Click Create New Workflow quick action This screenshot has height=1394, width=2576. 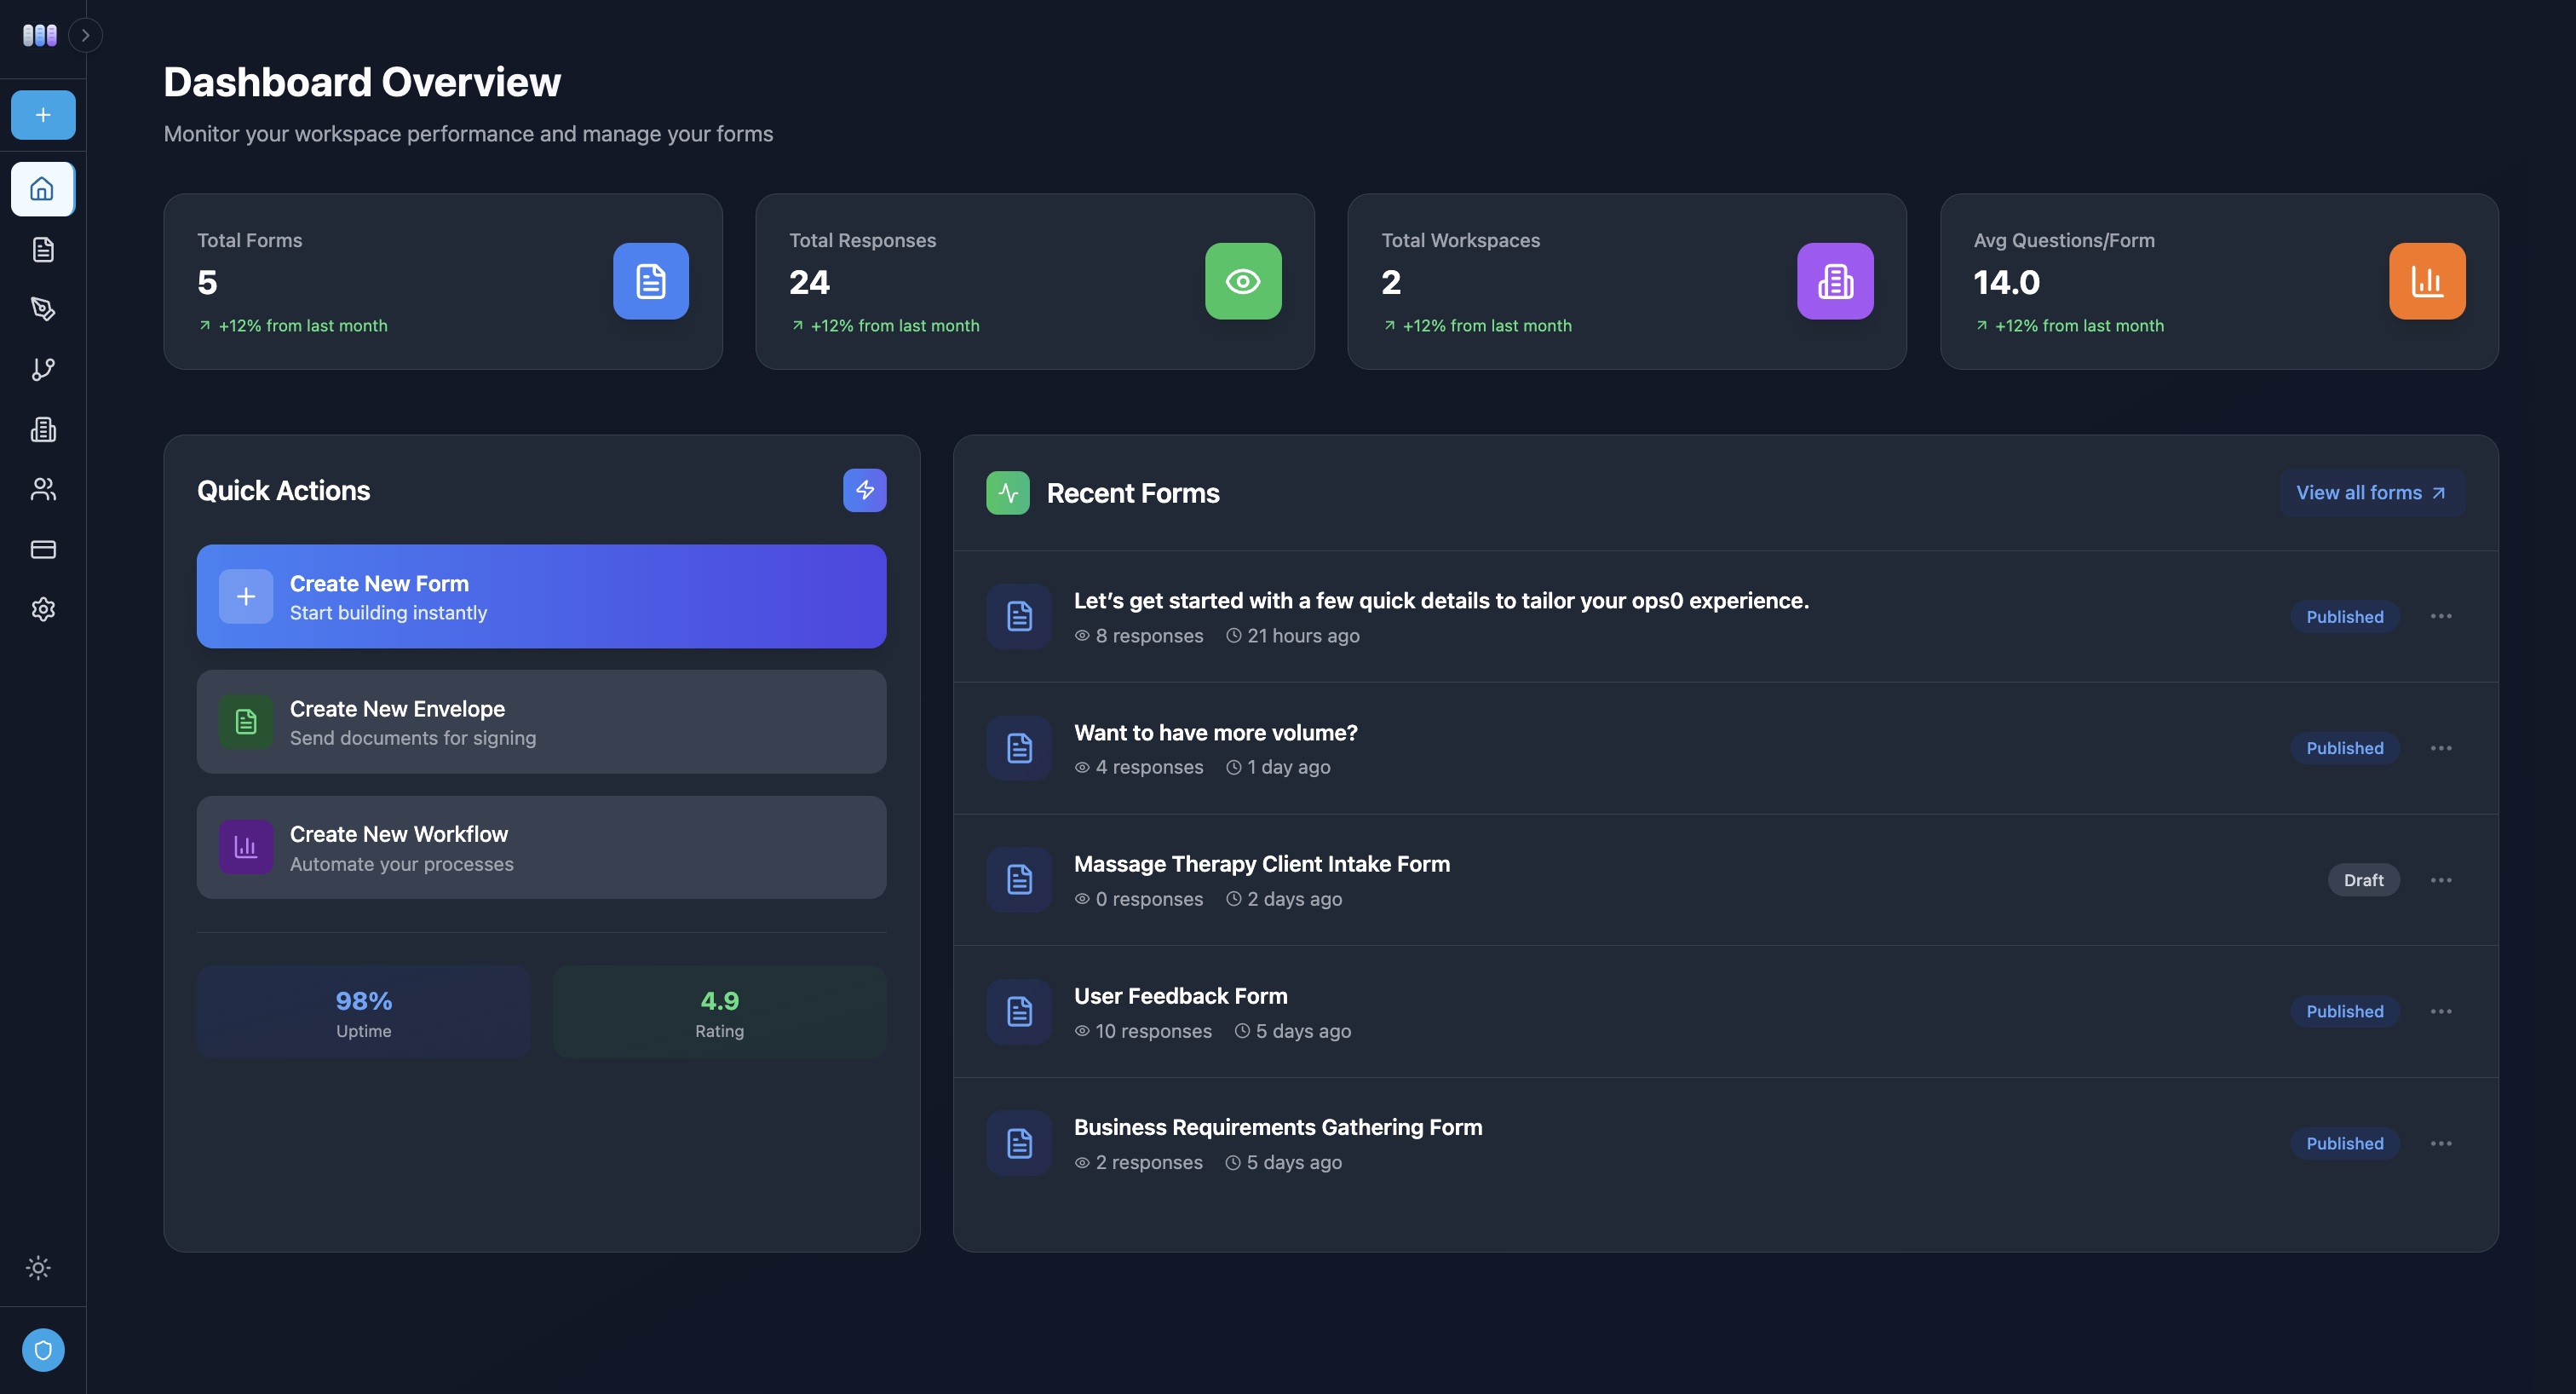[x=541, y=848]
